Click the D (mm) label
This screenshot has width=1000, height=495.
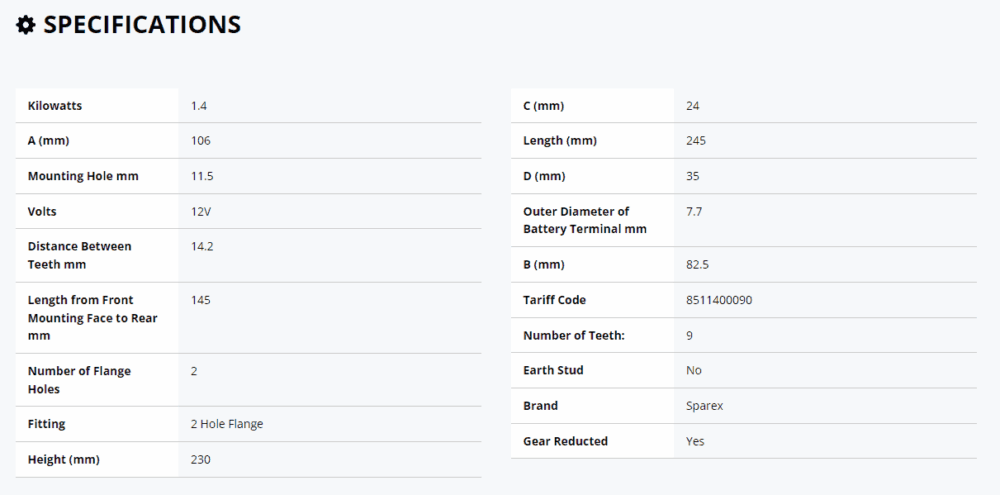point(544,176)
